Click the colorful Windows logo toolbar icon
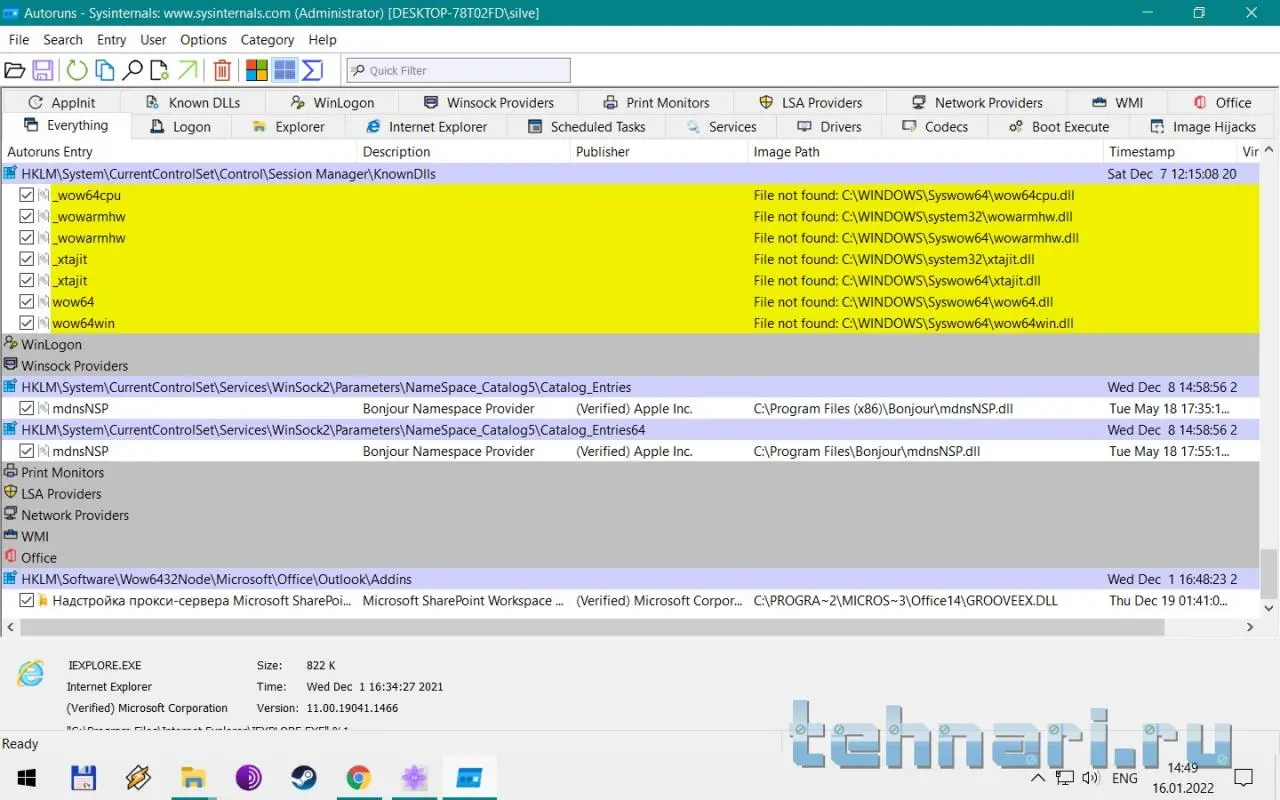 257,70
